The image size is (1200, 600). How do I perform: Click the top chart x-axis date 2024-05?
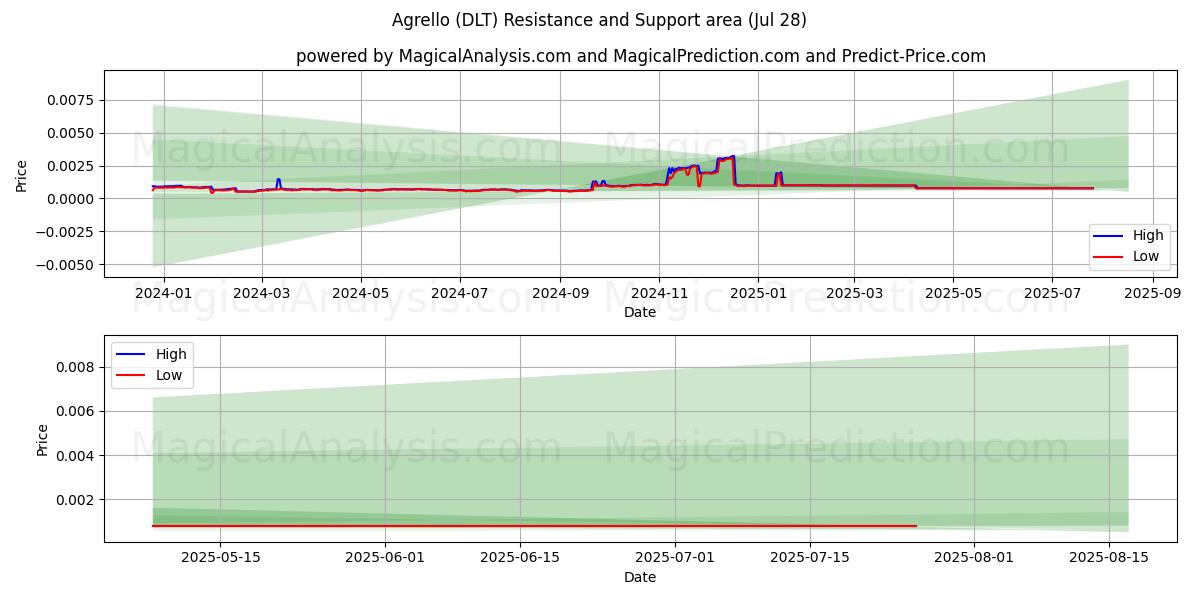[x=360, y=293]
